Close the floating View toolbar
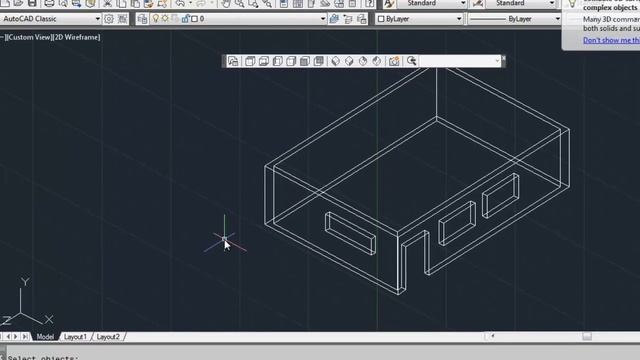Viewport: 640px width, 360px height. [x=503, y=58]
